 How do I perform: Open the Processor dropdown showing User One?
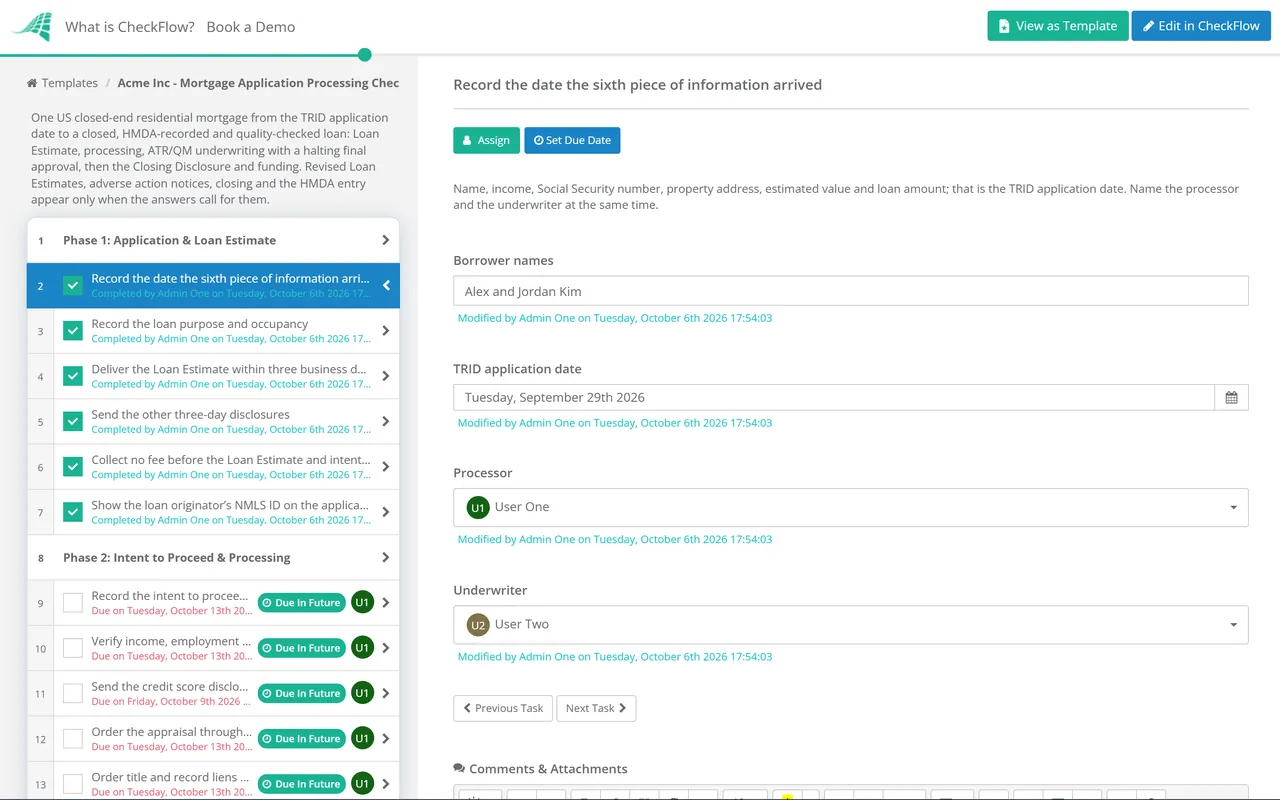[851, 507]
